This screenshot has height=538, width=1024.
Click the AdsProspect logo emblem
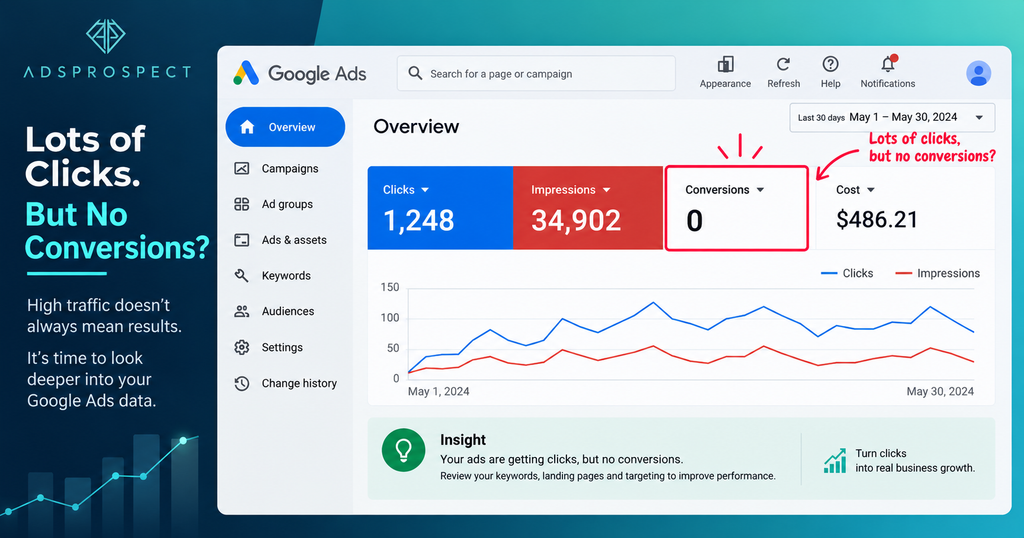(x=105, y=36)
